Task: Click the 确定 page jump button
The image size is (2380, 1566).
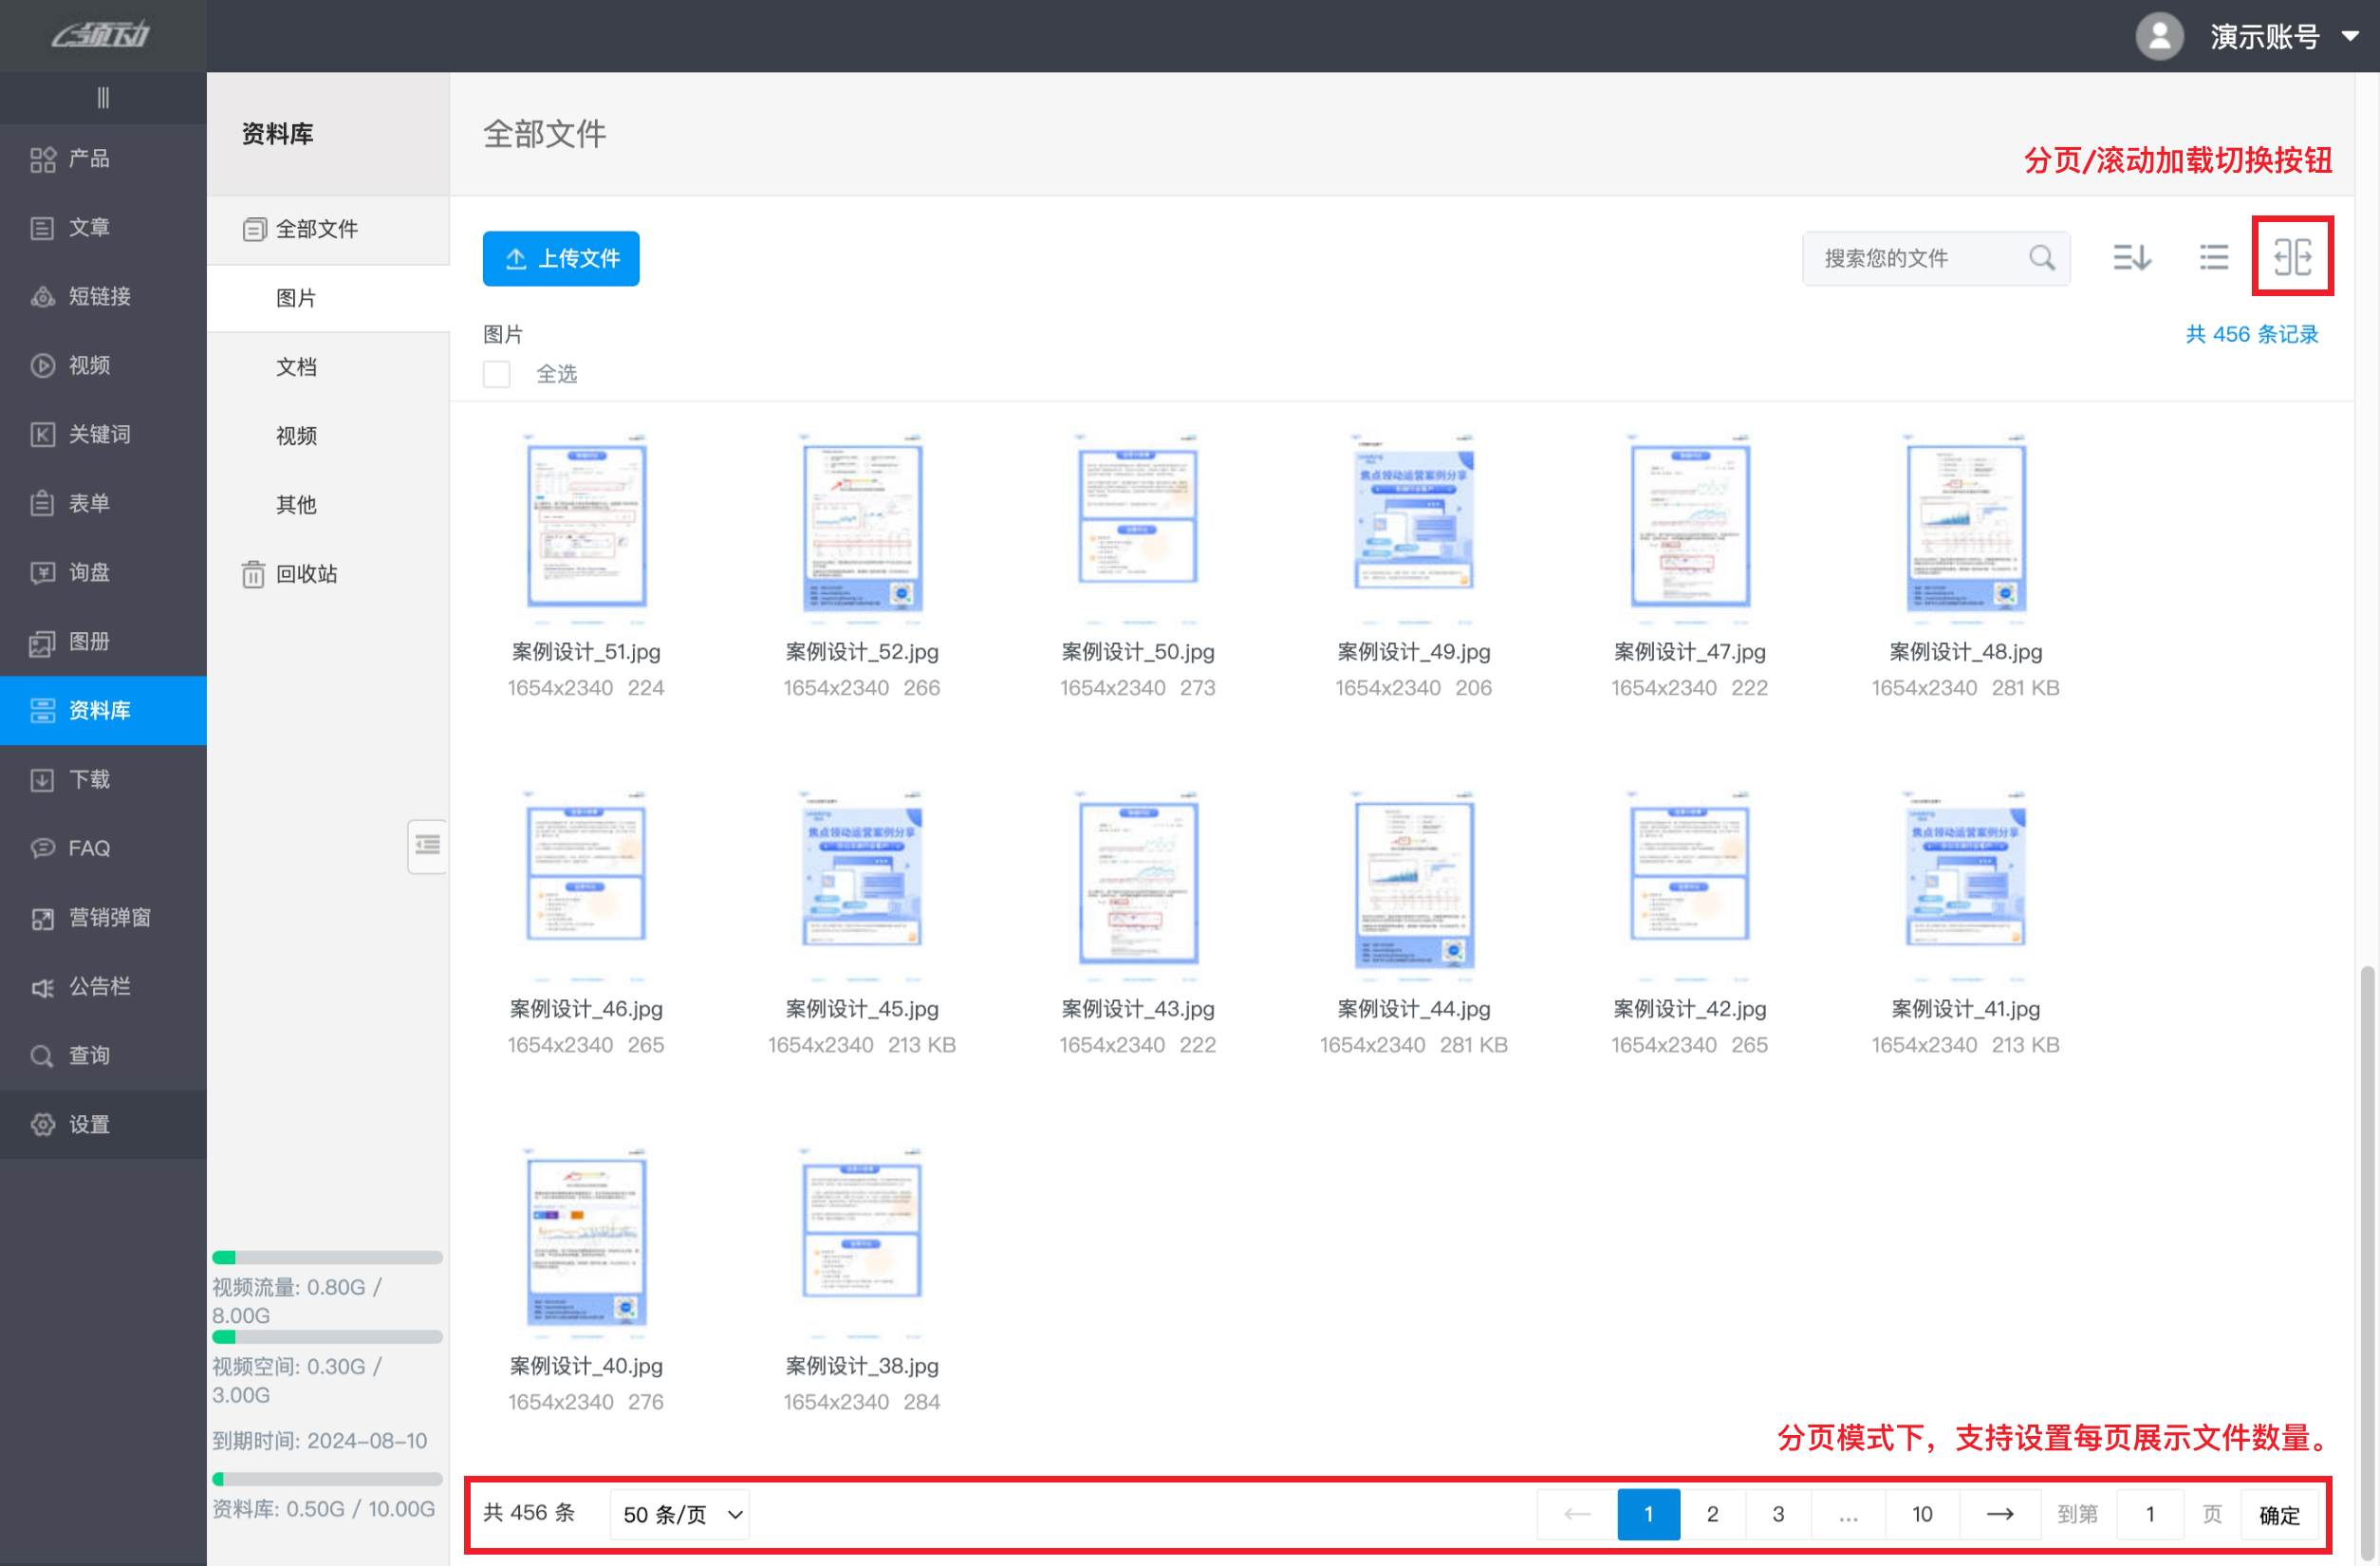Action: click(x=2278, y=1514)
